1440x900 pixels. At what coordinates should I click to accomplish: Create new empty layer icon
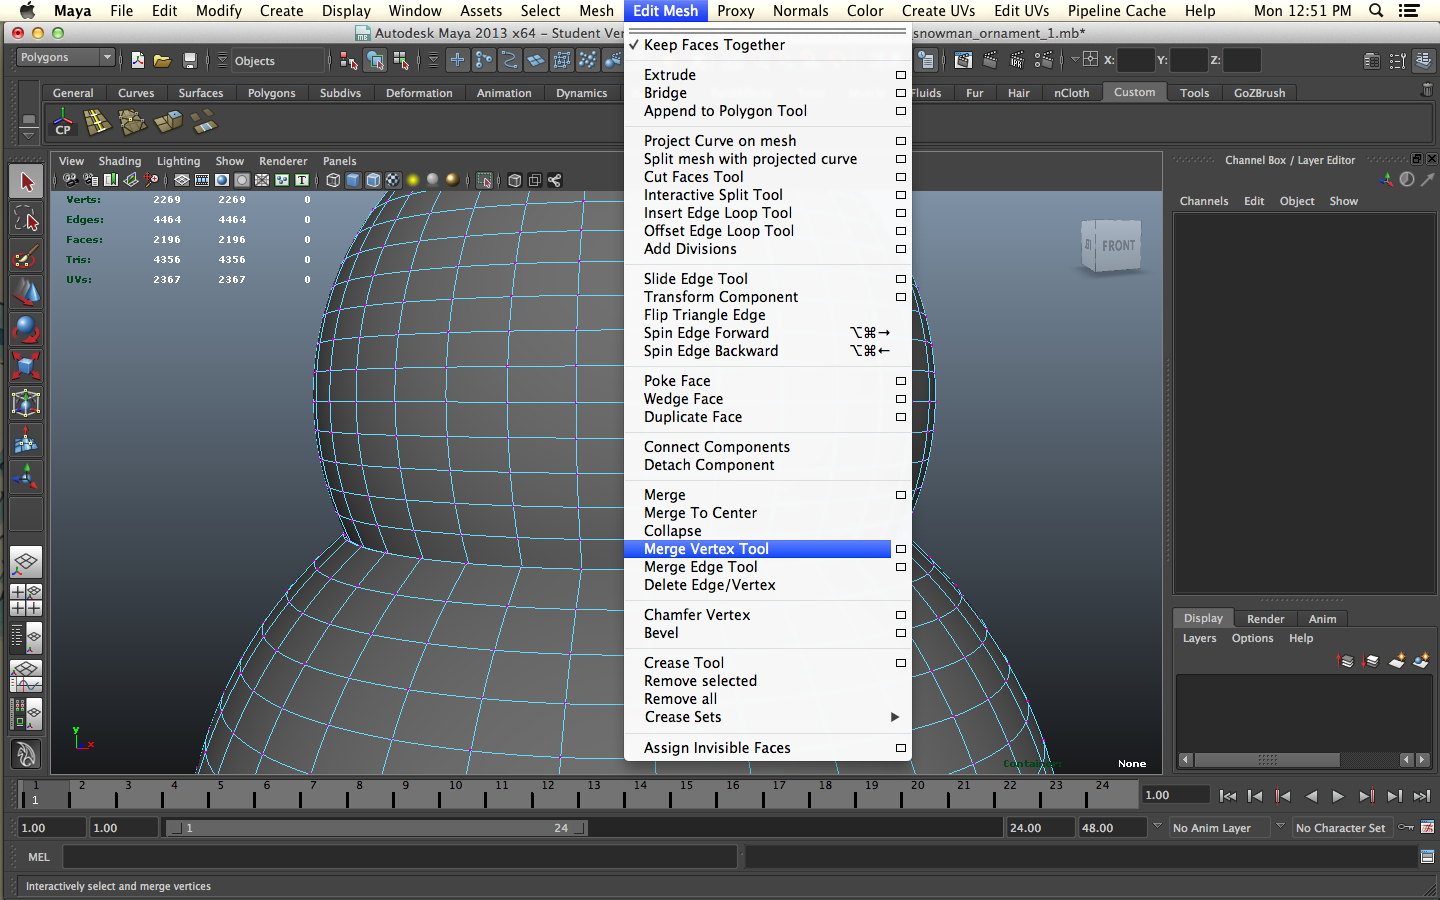tap(1397, 660)
